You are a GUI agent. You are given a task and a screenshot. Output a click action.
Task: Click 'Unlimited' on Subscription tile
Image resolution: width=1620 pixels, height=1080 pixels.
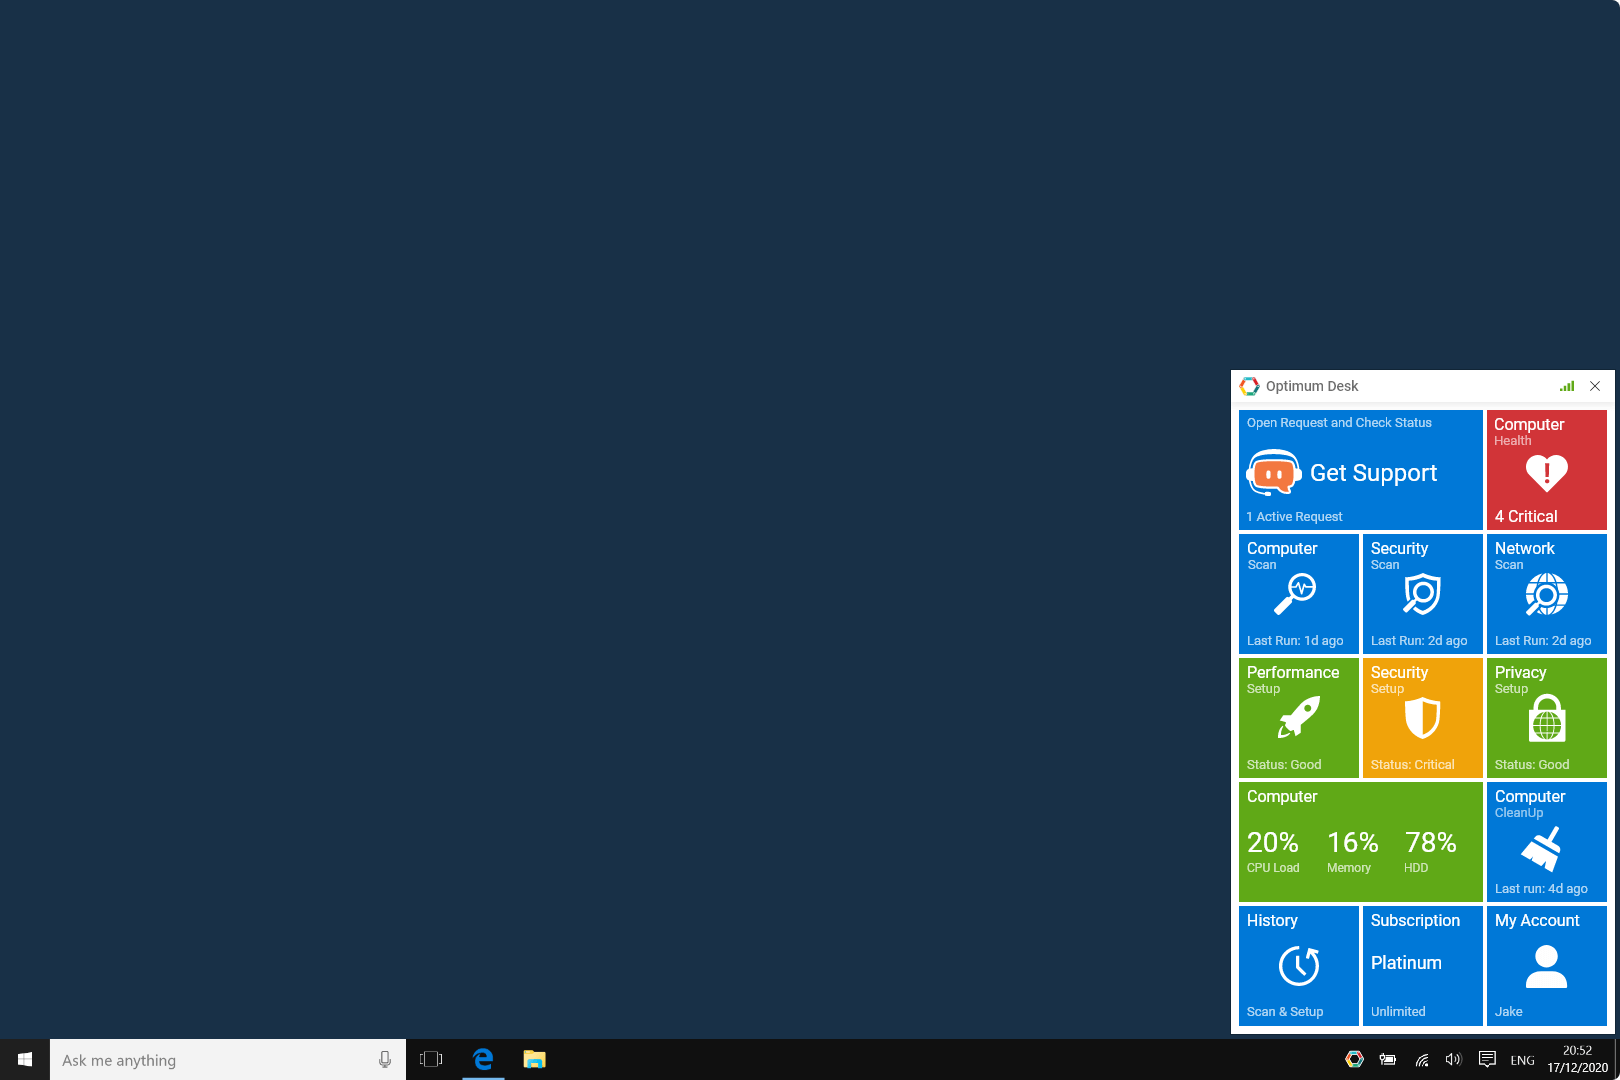1398,1012
